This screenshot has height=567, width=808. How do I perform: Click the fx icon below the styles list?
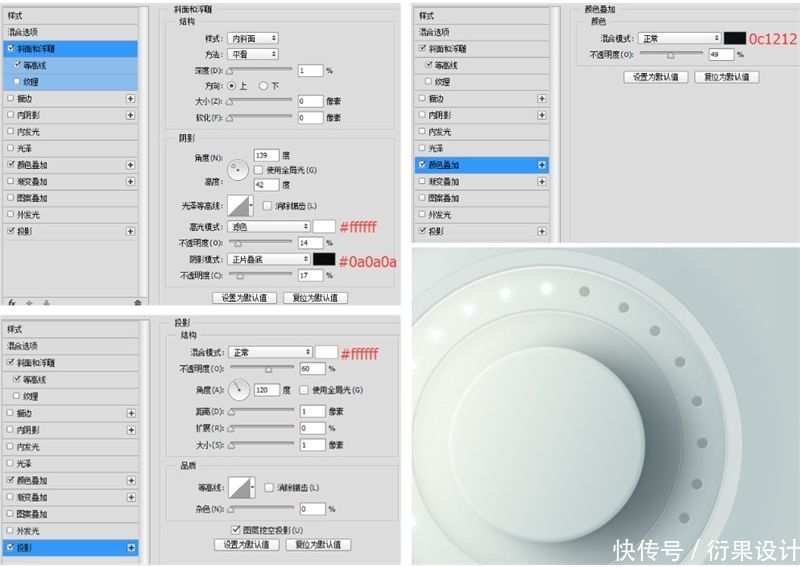click(x=12, y=303)
